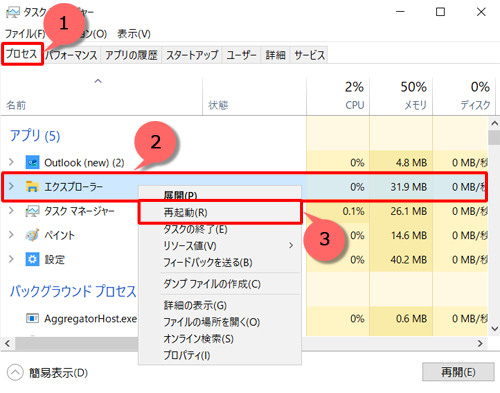Image resolution: width=500 pixels, height=393 pixels.
Task: Click the 40.2 MB memory value
Action: click(x=409, y=259)
